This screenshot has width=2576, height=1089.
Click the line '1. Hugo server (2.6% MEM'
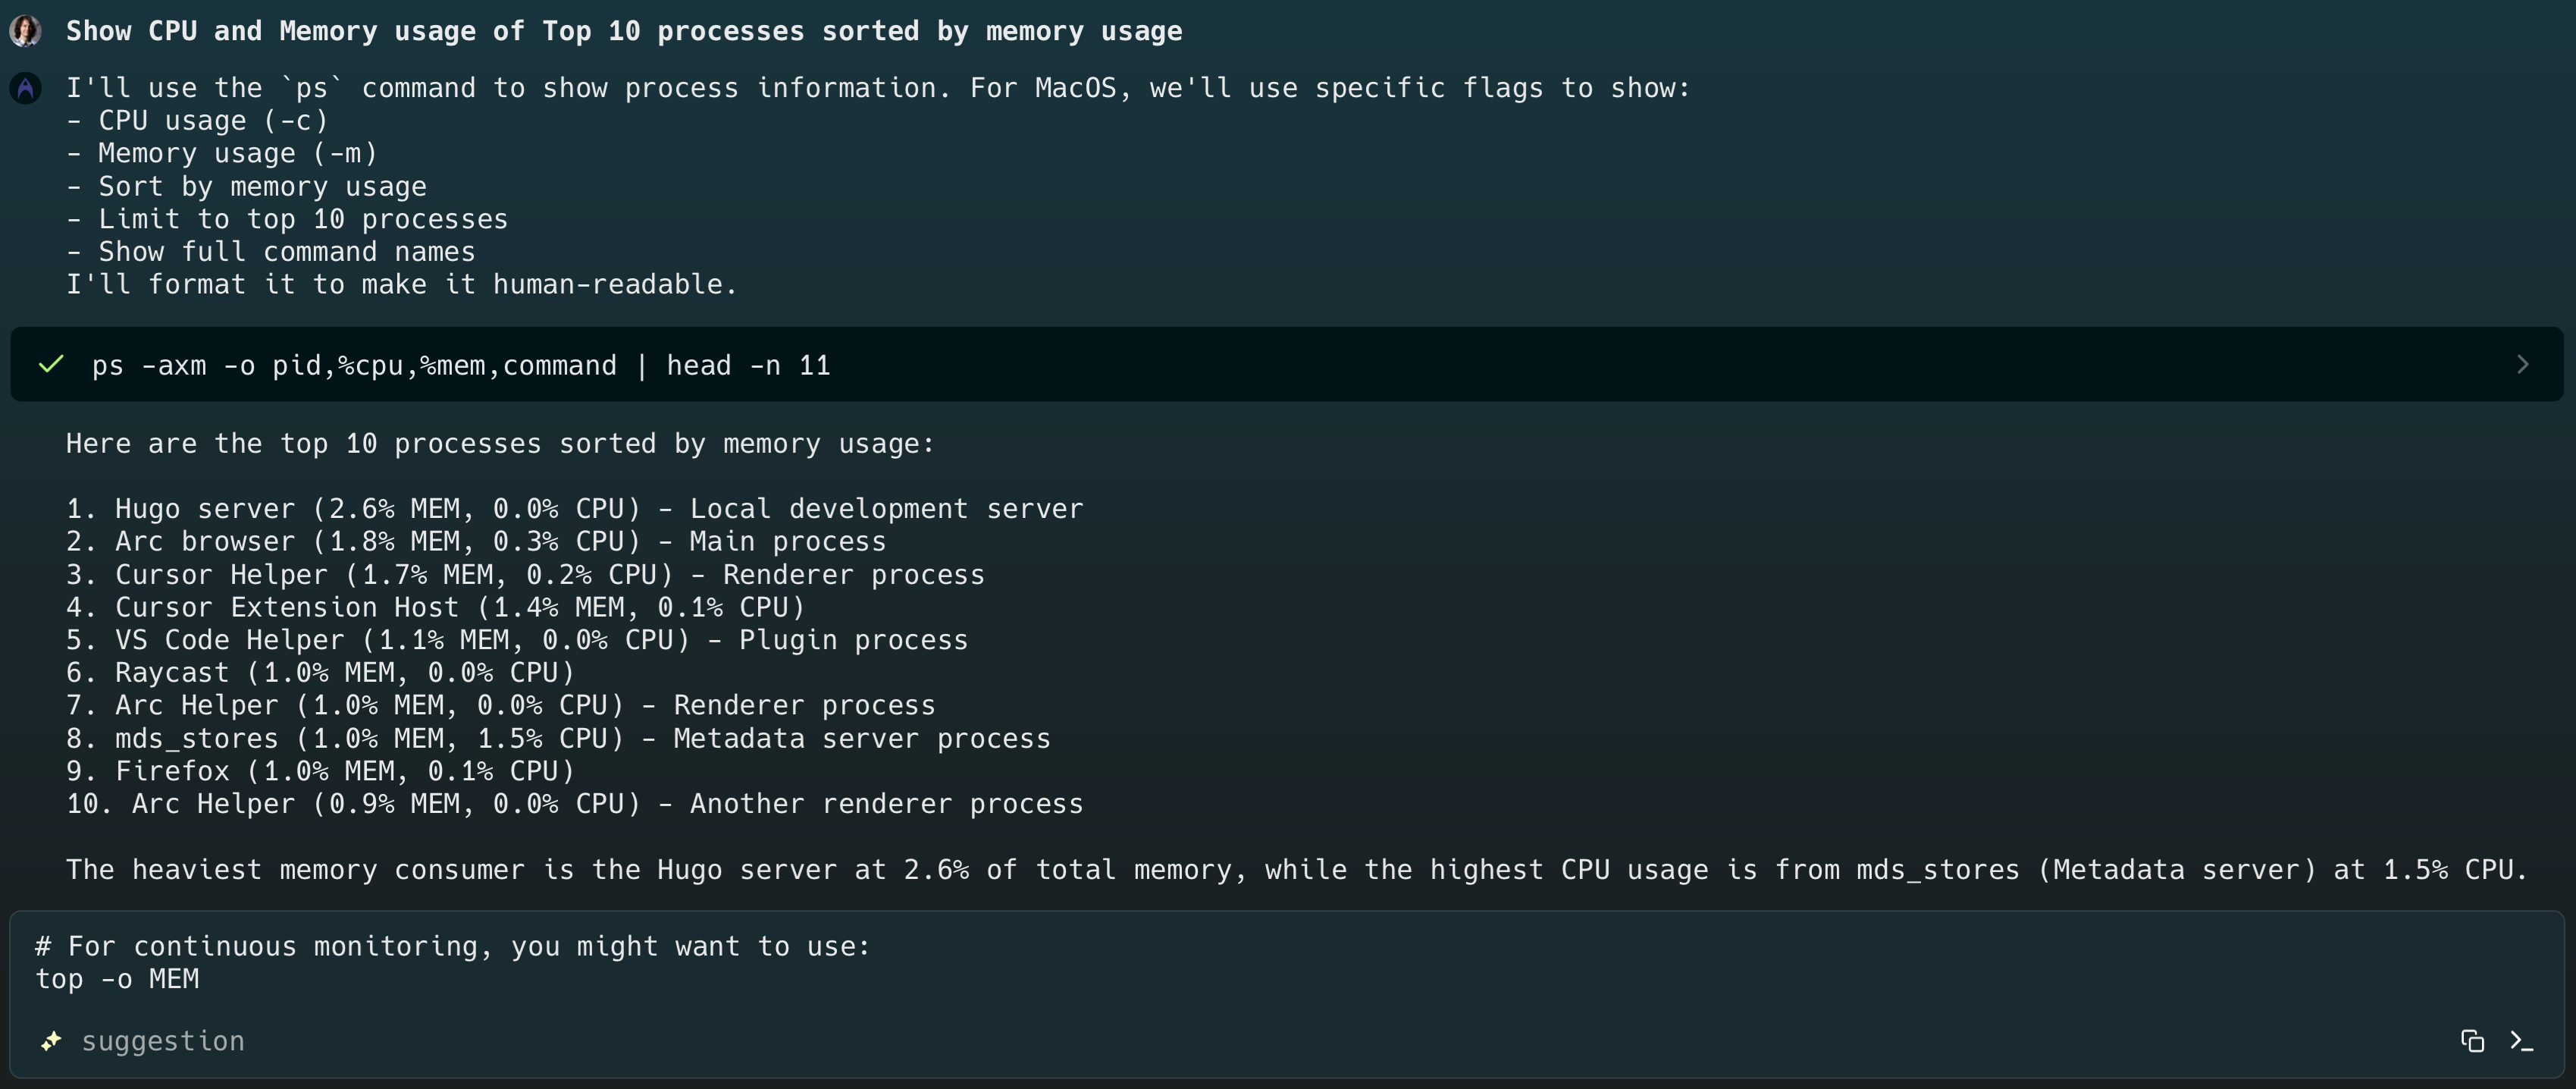point(575,509)
